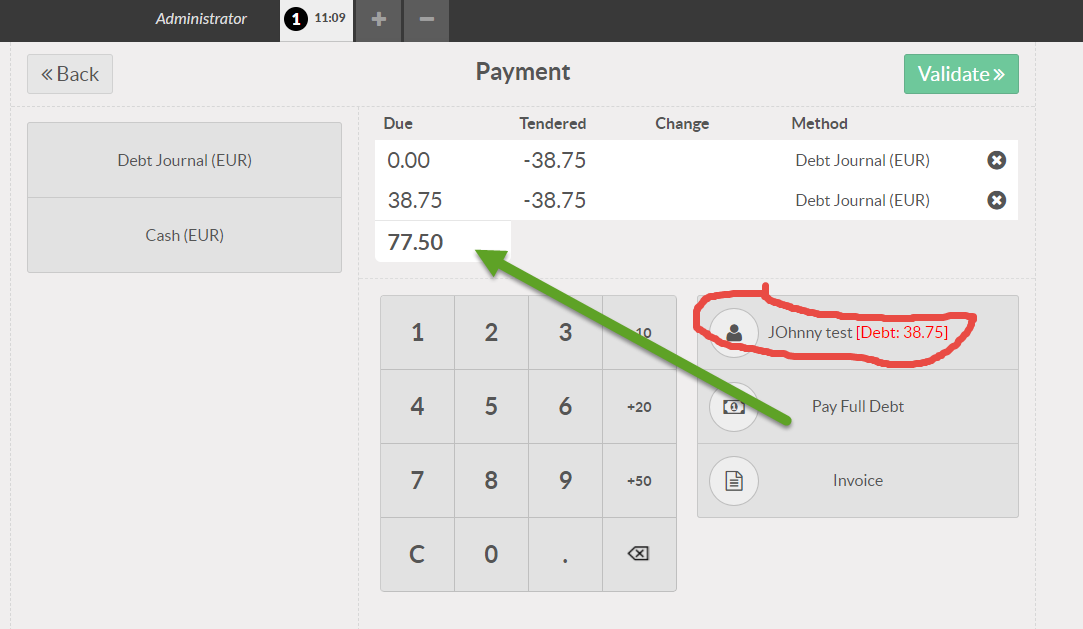
Task: Validate the payment
Action: (960, 73)
